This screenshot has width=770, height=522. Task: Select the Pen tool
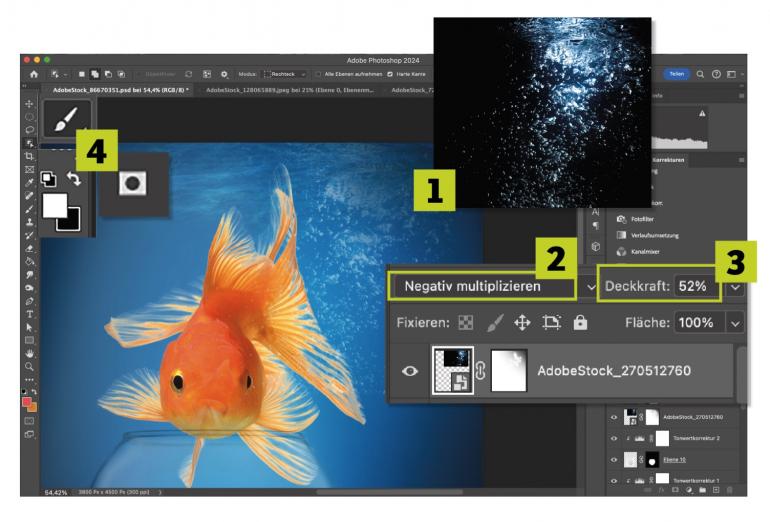point(29,301)
